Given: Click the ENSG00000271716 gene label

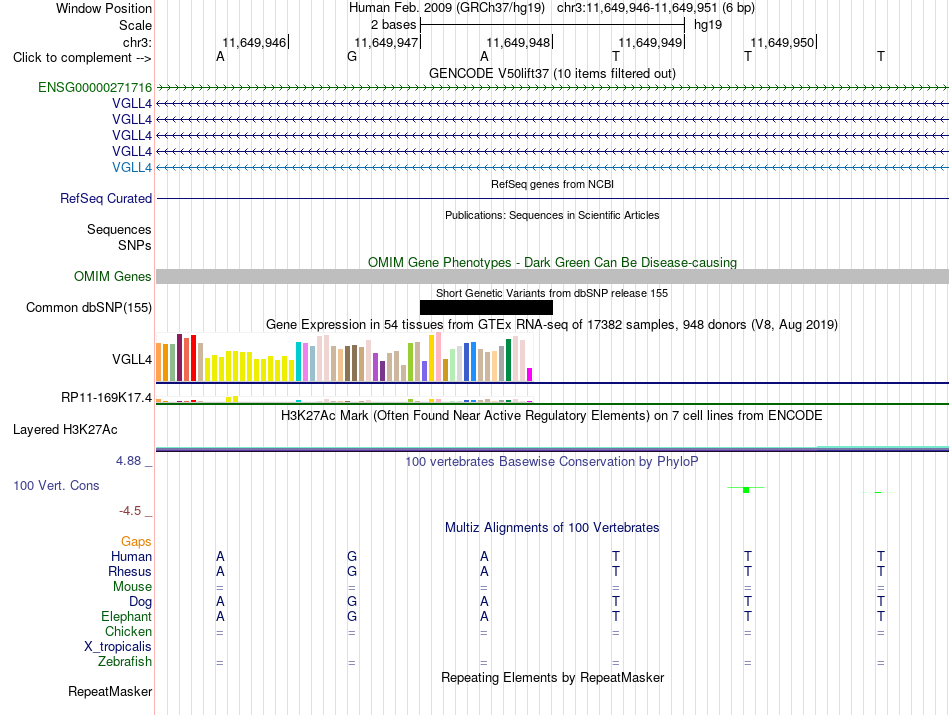Looking at the screenshot, I should point(95,87).
